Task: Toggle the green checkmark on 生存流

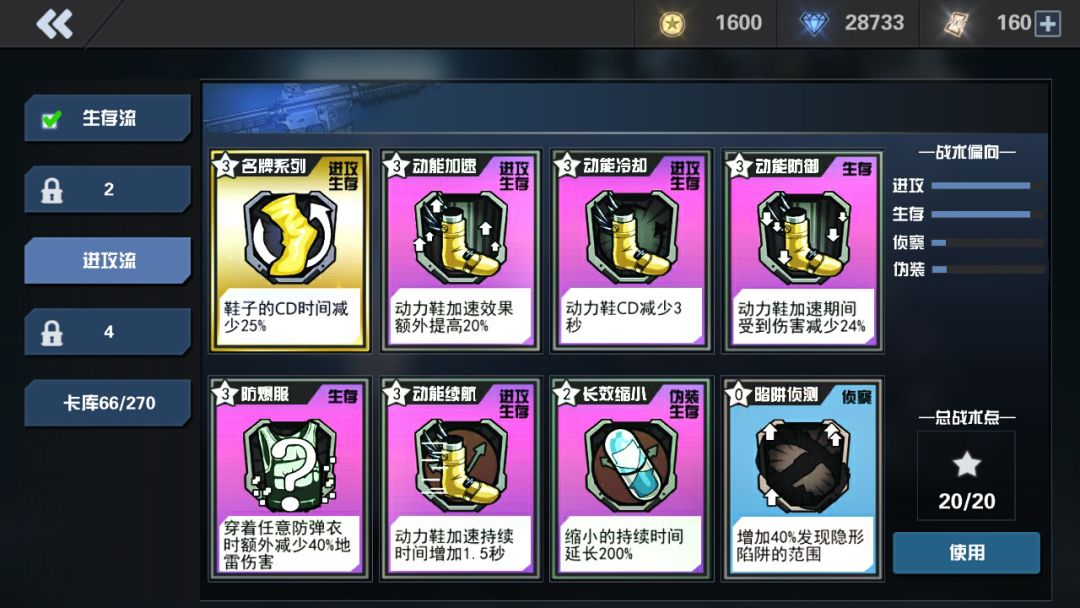Action: click(x=51, y=119)
